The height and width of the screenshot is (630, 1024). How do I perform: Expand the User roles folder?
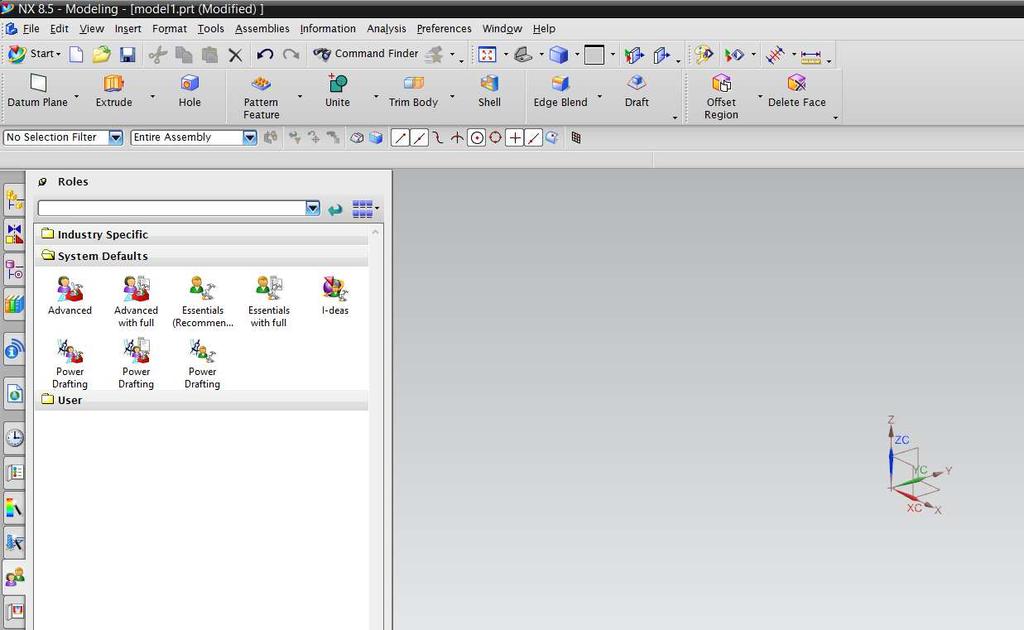201,400
